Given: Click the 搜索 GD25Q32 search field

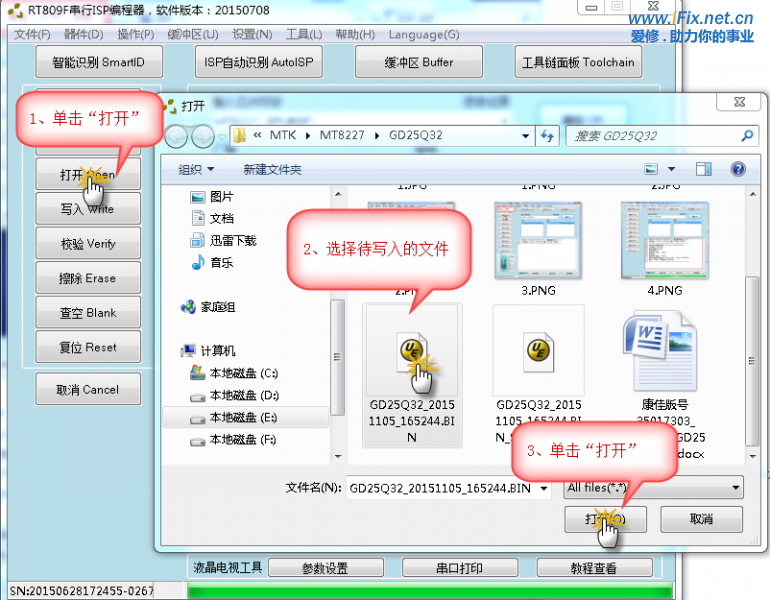Looking at the screenshot, I should pos(655,136).
